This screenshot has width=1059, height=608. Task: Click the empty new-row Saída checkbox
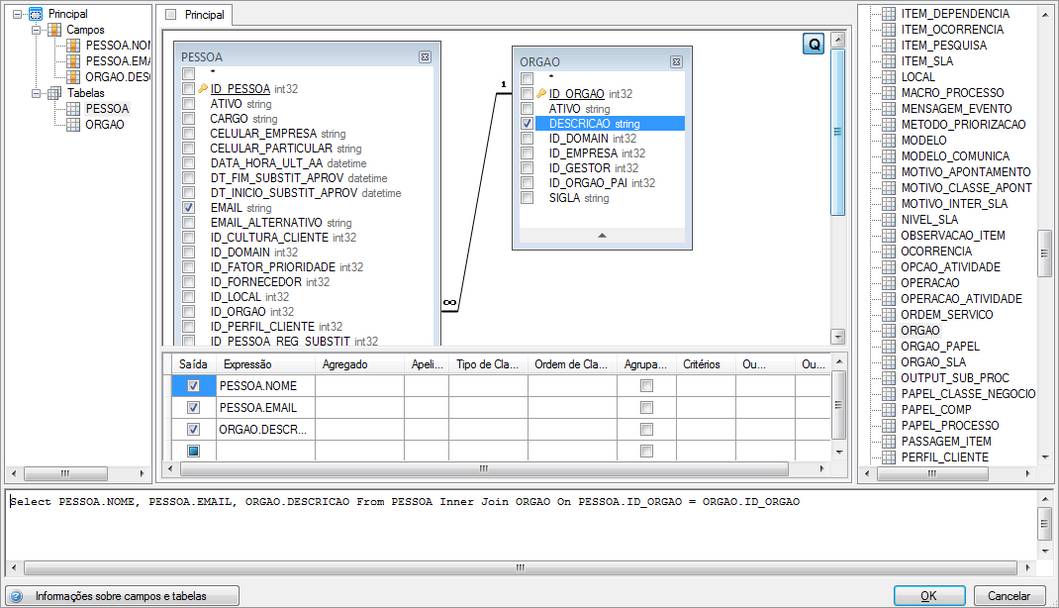click(x=193, y=451)
